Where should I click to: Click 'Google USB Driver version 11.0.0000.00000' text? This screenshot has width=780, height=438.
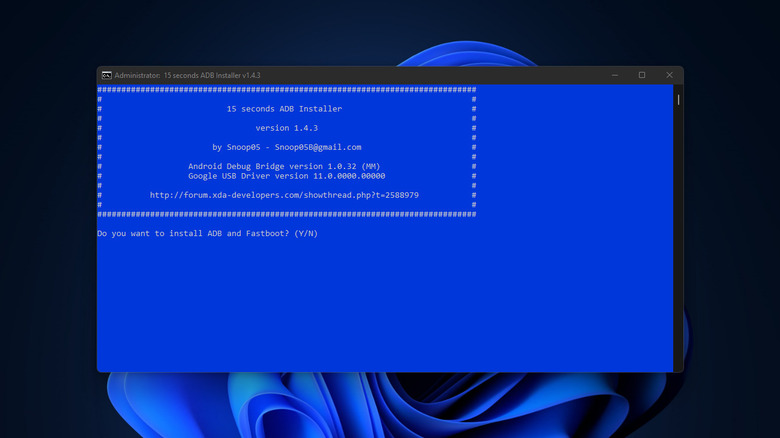287,176
